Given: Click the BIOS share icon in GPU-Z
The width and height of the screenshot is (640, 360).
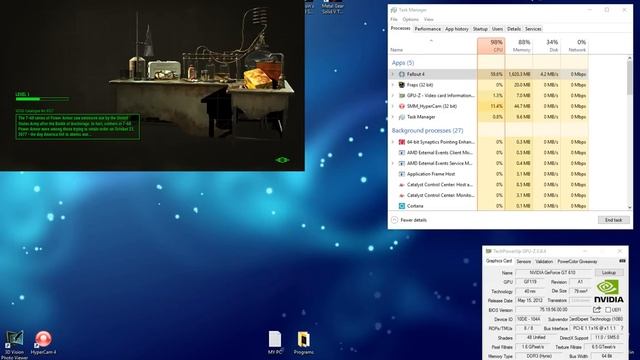Looking at the screenshot, I should [597, 310].
